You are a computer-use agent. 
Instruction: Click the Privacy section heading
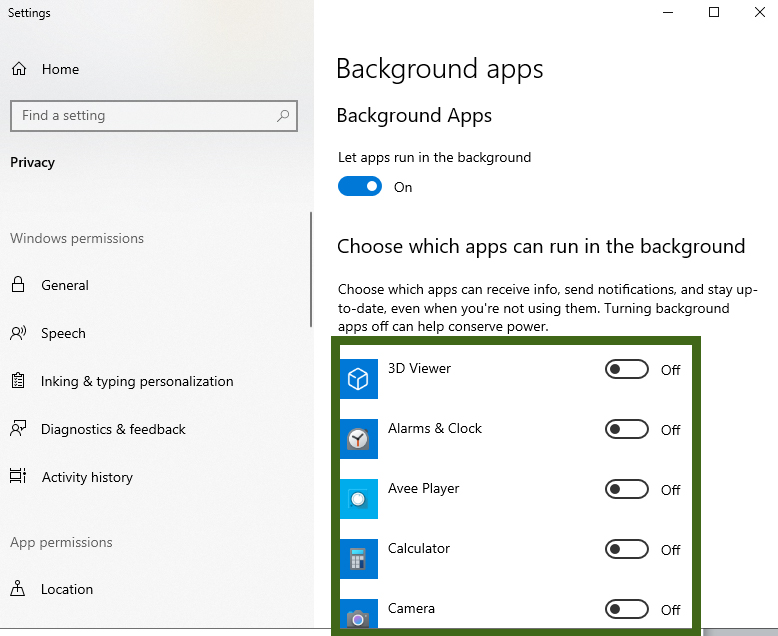(x=33, y=163)
